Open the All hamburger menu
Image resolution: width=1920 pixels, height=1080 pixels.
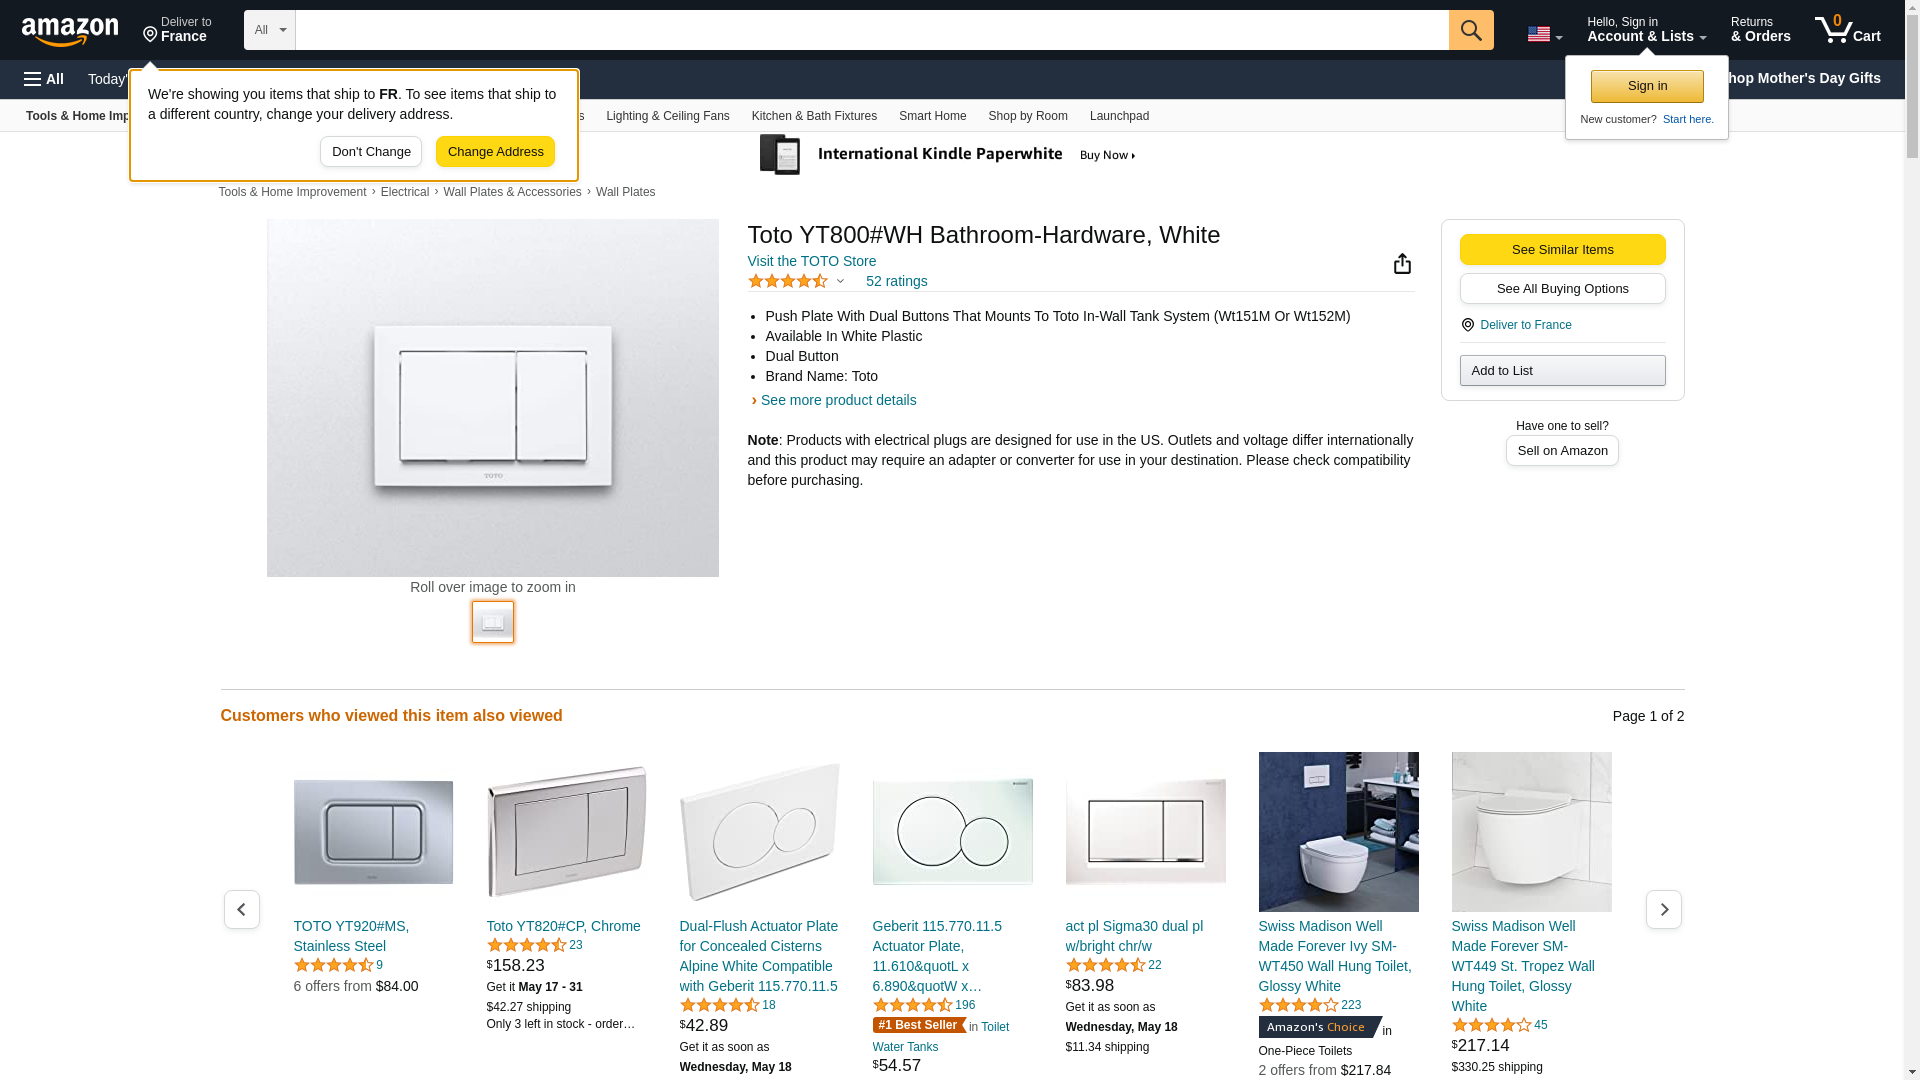(x=44, y=79)
